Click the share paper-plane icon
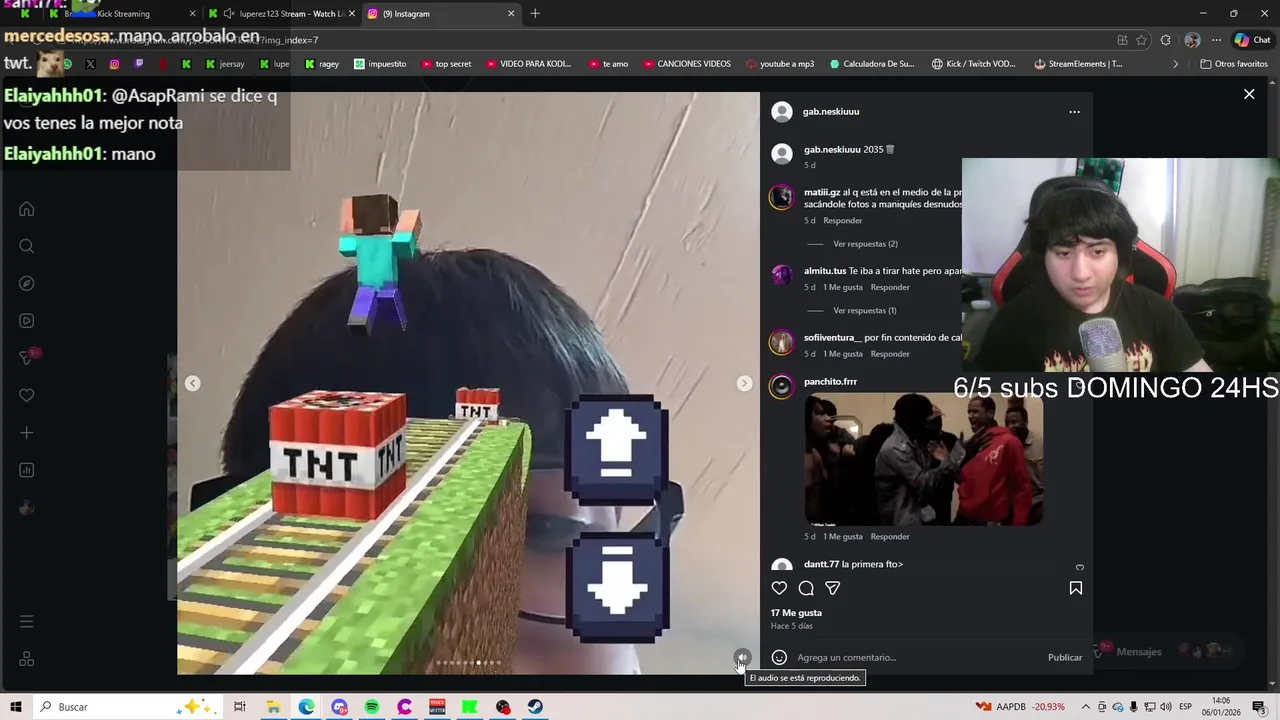Screen dimensions: 1280x720 [x=833, y=588]
